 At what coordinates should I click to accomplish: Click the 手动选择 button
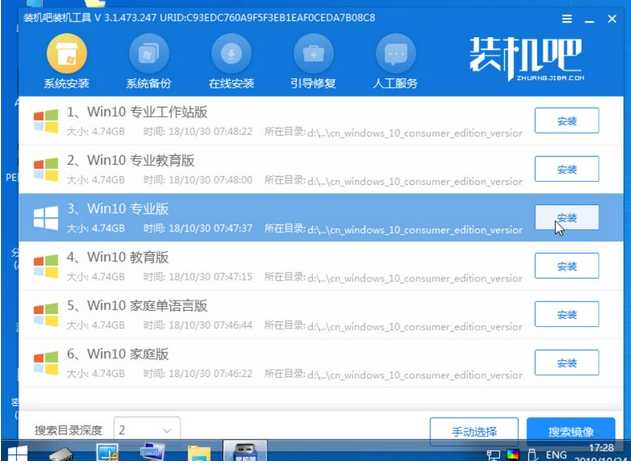474,431
